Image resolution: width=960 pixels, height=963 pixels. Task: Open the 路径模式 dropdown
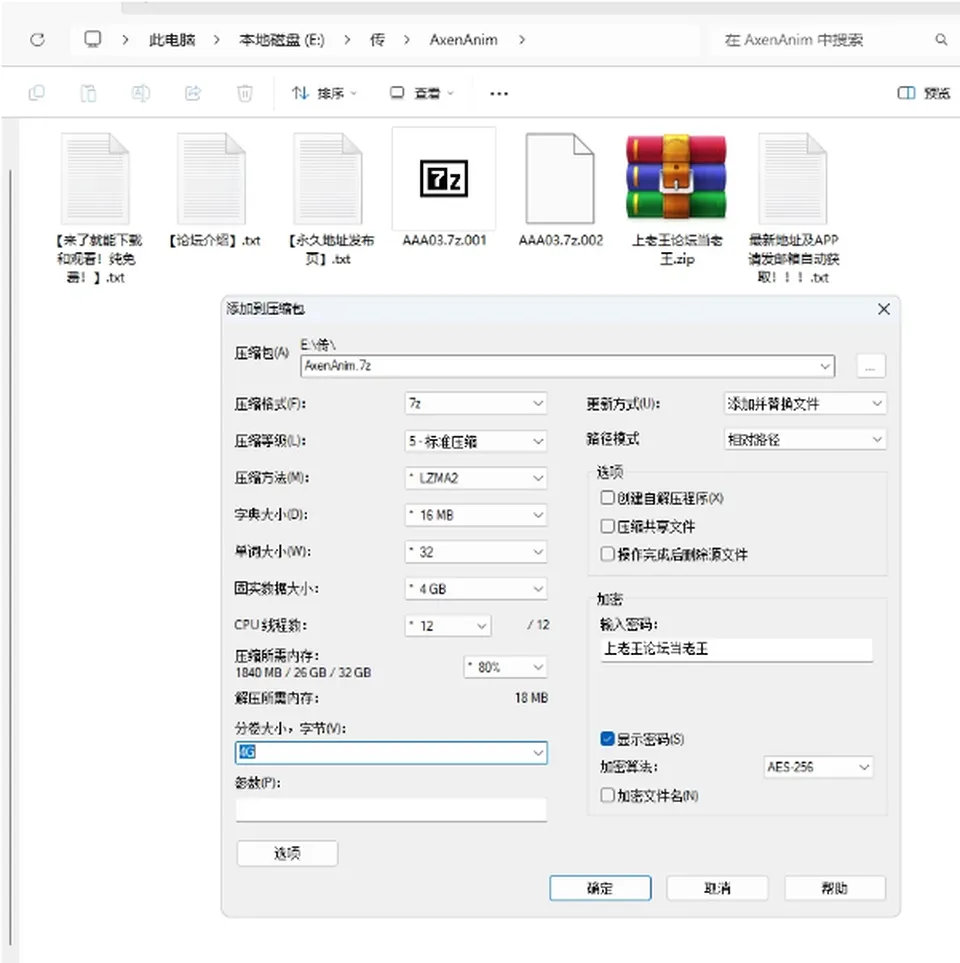pyautogui.click(x=805, y=440)
